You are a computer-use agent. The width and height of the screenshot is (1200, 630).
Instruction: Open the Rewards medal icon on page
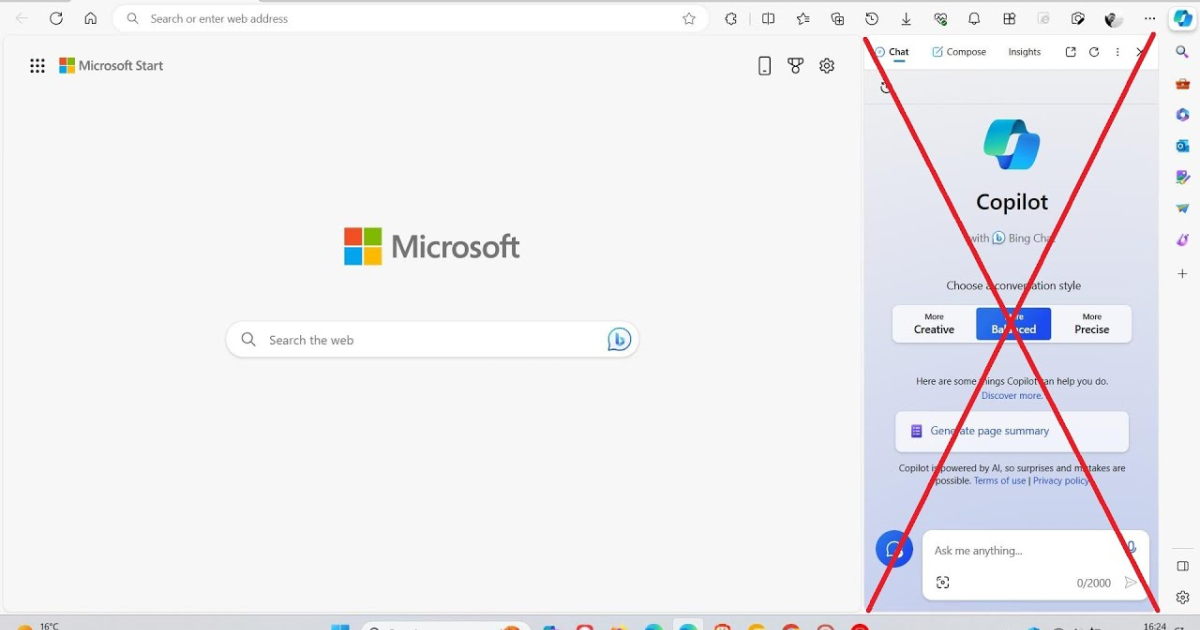coord(795,66)
